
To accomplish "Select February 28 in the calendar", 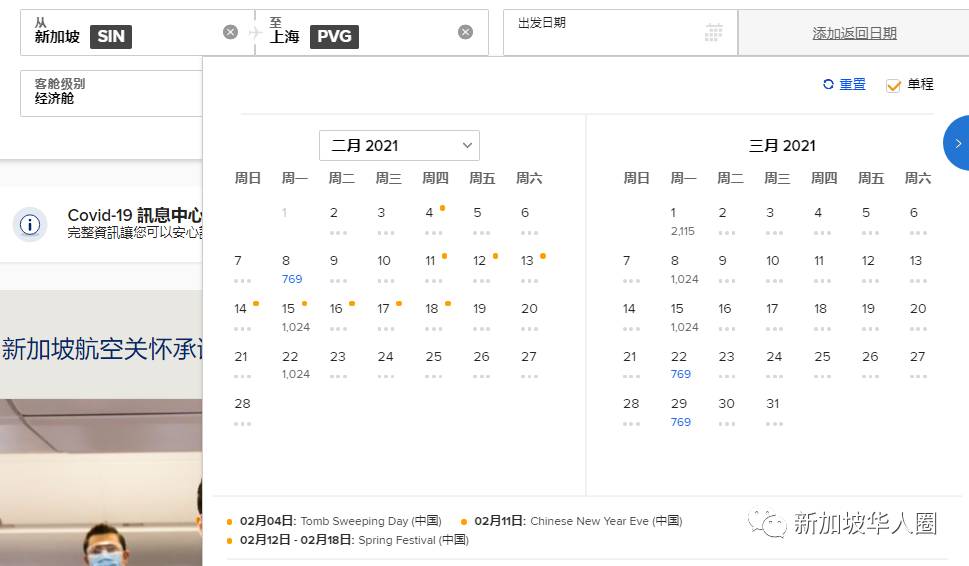I will [x=242, y=412].
